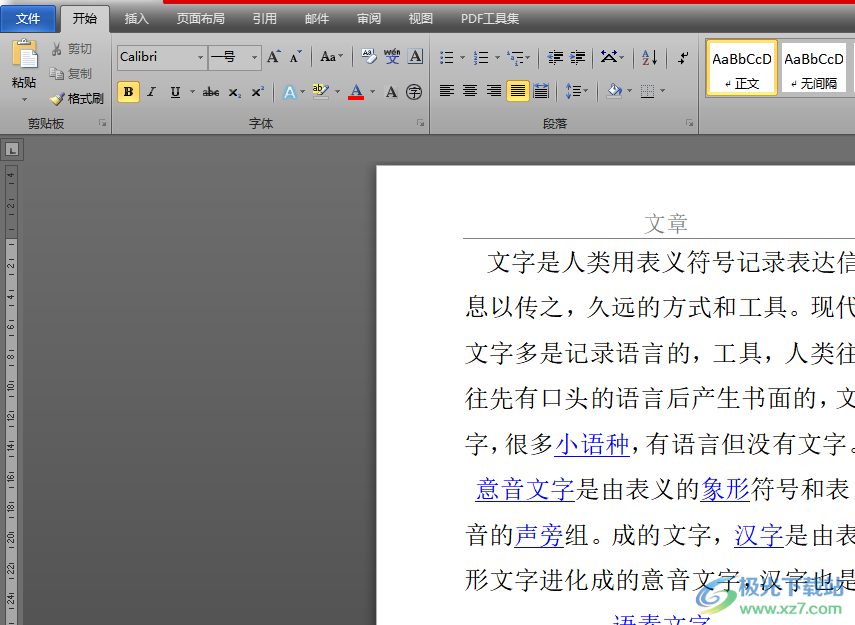Open the font size (一号) dropdown
The image size is (855, 625).
pos(254,57)
